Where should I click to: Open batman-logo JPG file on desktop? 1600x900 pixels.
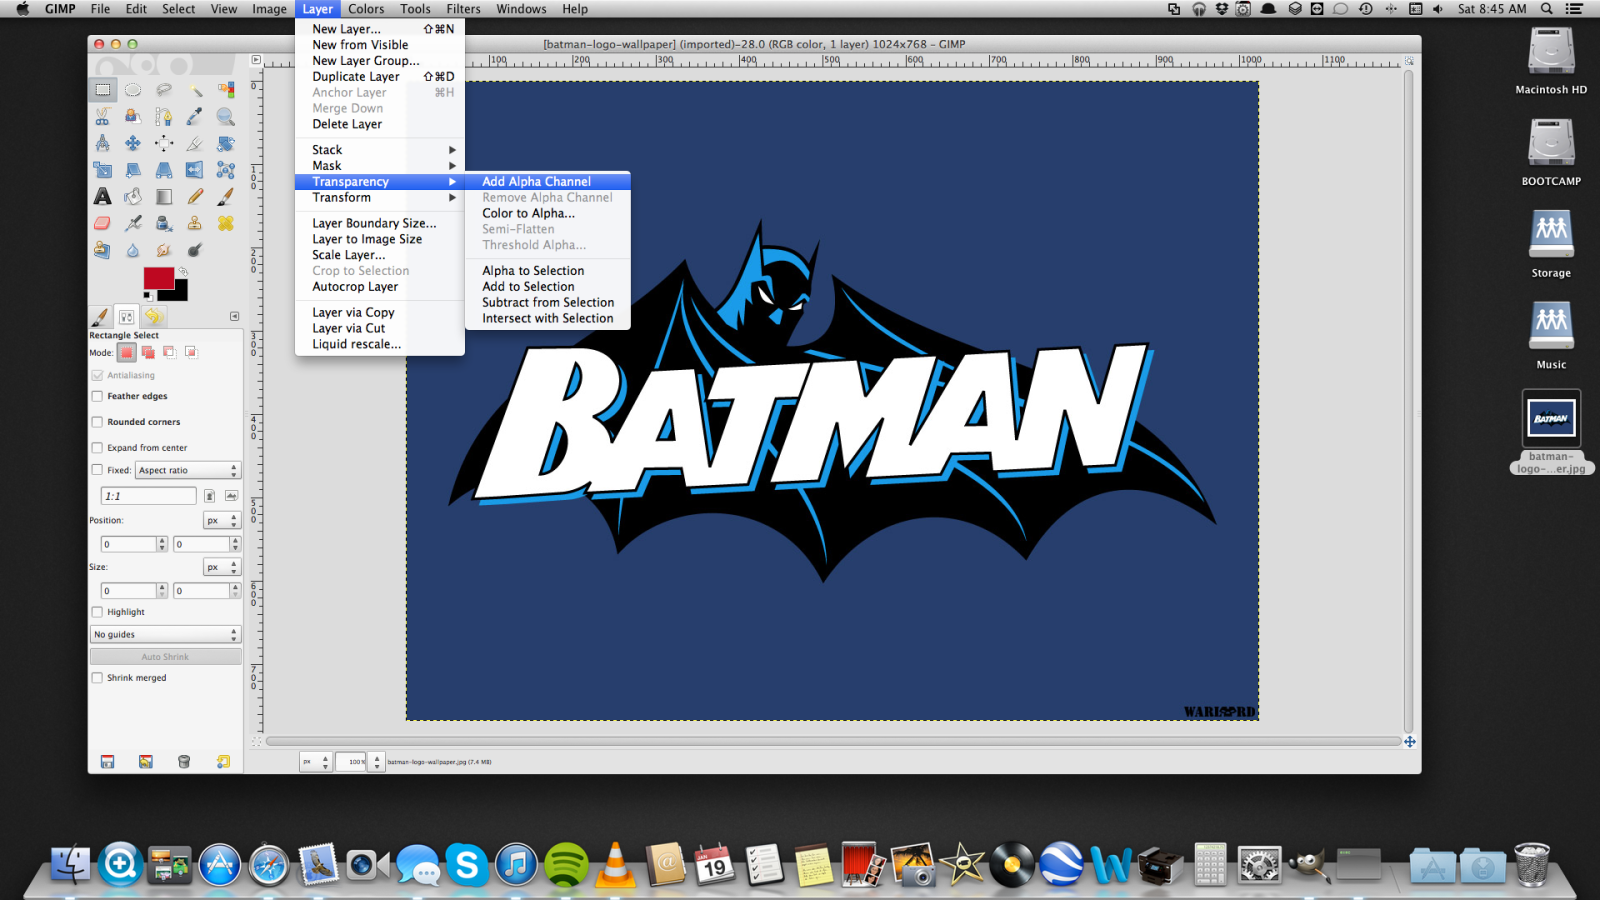[1551, 420]
